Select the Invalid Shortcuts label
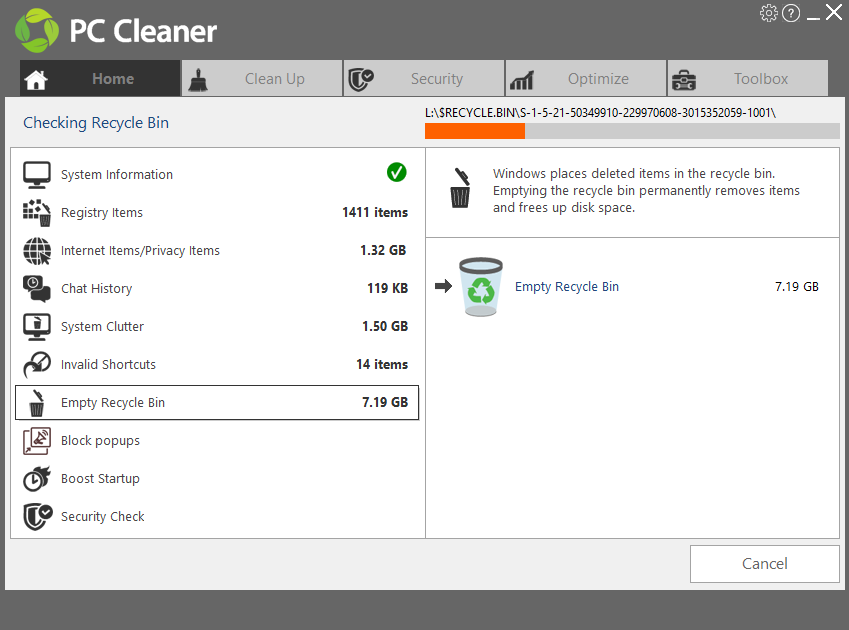 pos(108,364)
